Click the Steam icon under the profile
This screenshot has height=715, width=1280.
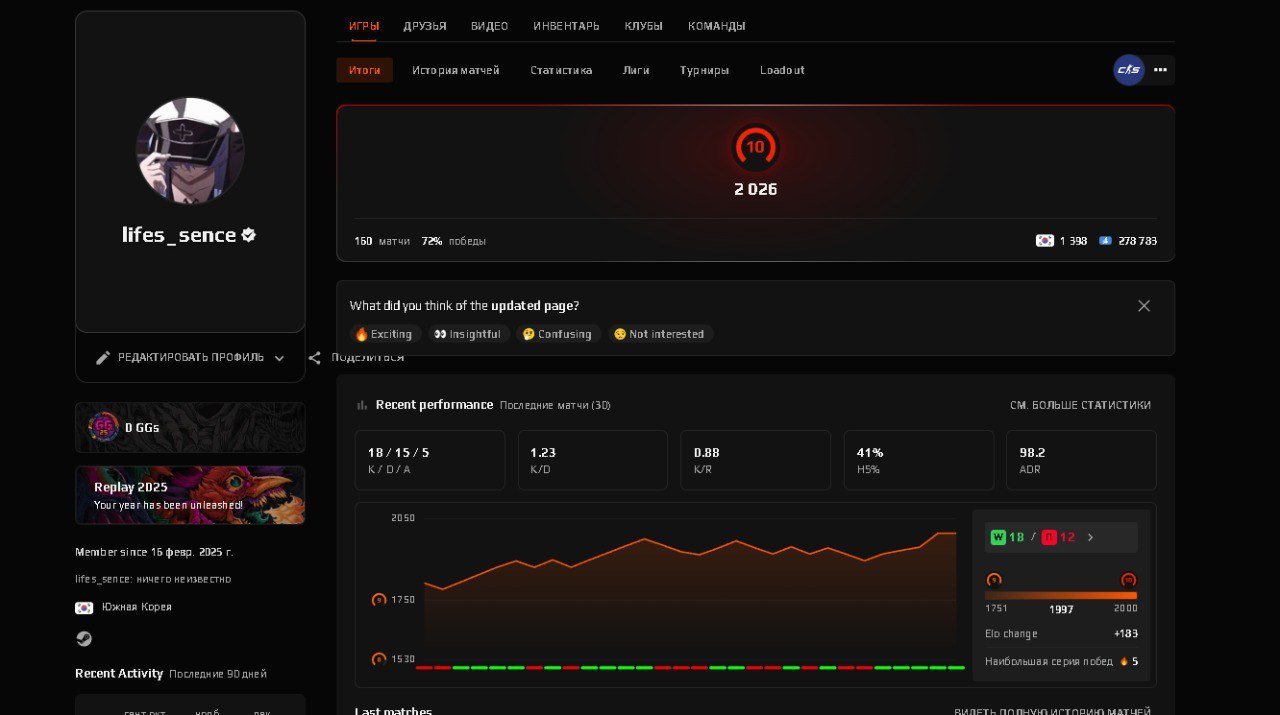click(84, 638)
